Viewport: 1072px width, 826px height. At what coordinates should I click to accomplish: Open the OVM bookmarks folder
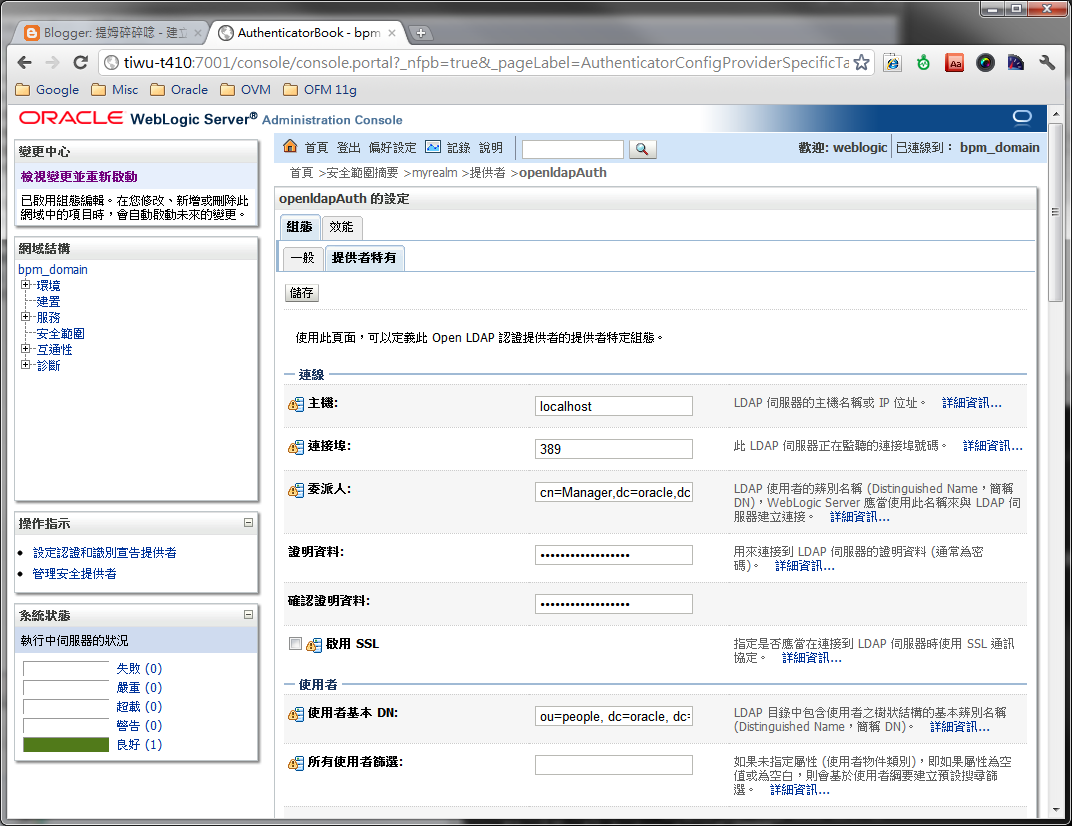(x=245, y=90)
